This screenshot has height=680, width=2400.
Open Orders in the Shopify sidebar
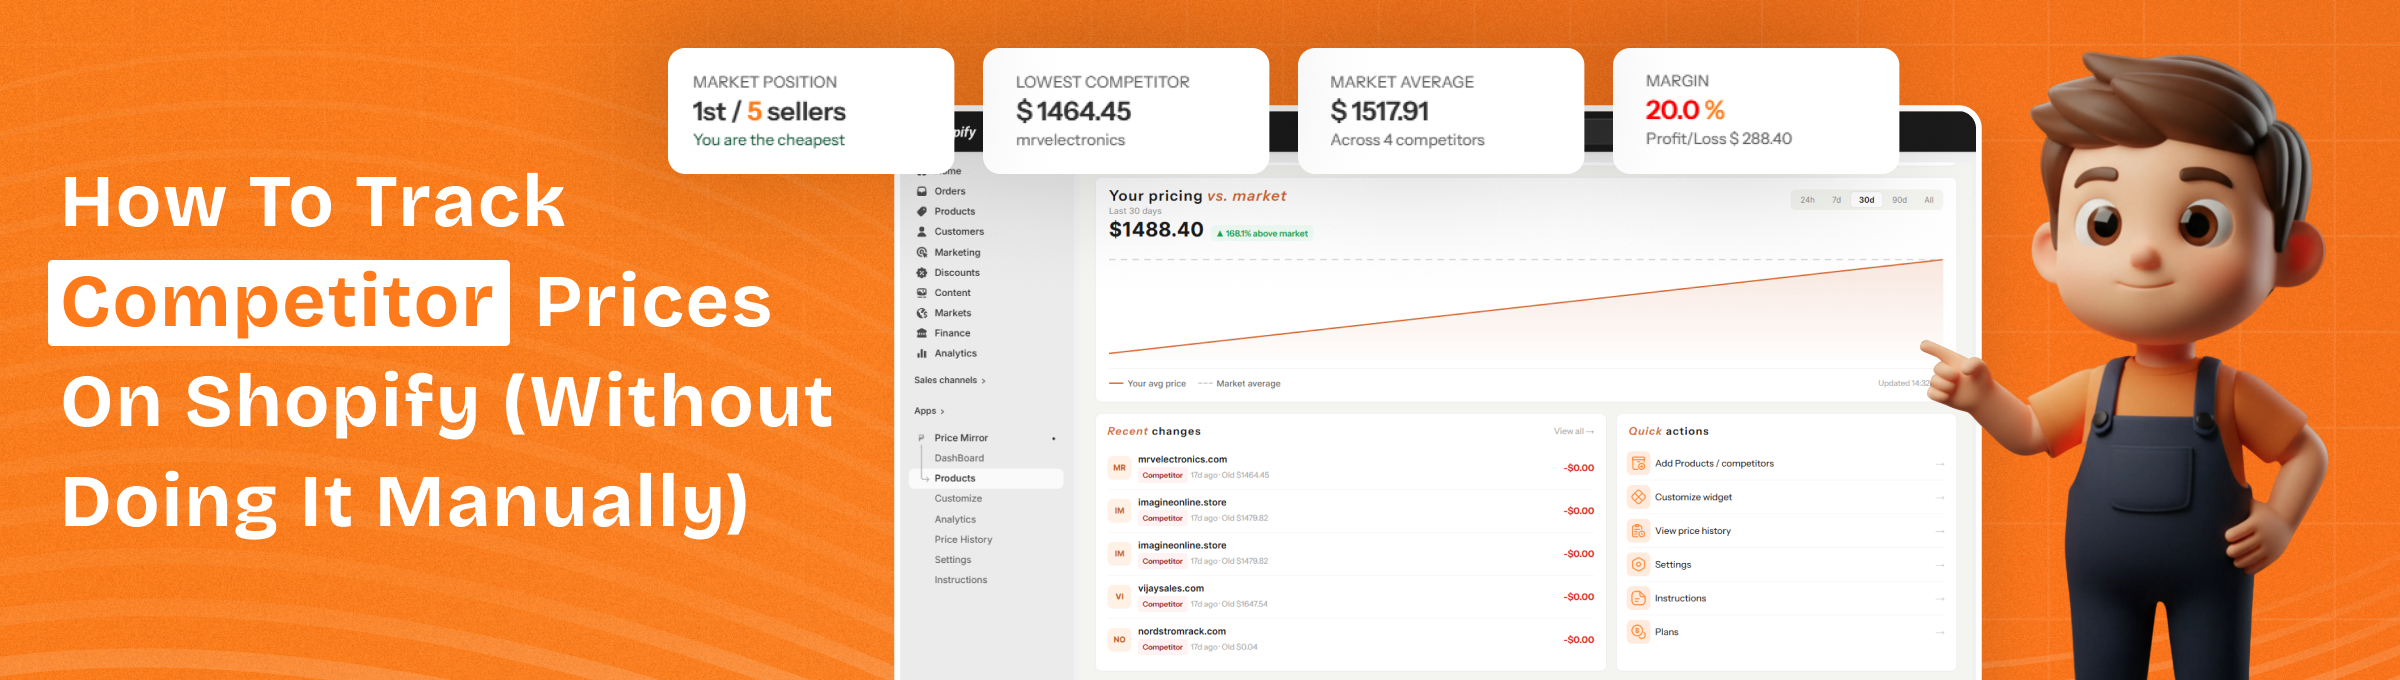click(949, 191)
